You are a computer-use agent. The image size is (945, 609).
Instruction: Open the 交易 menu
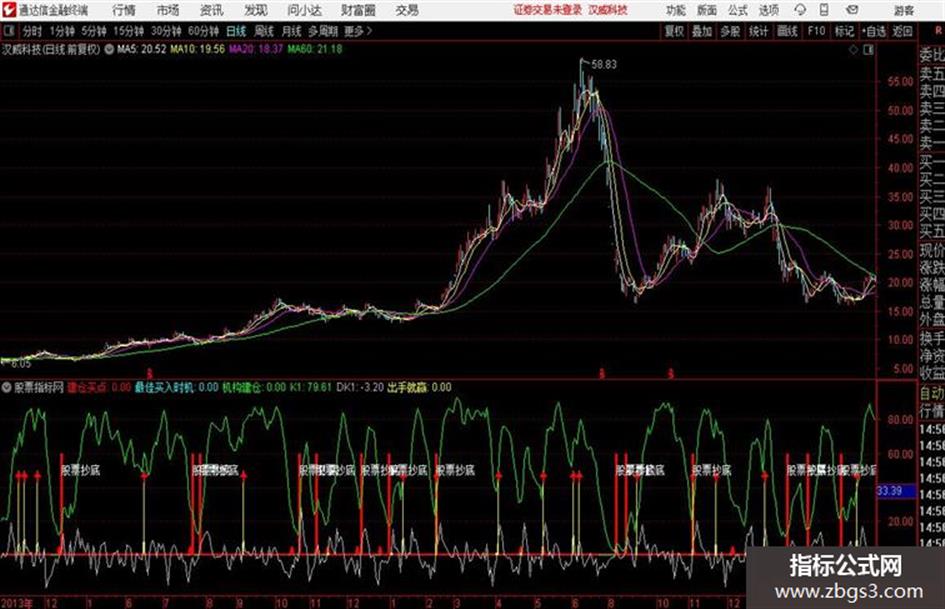[407, 10]
